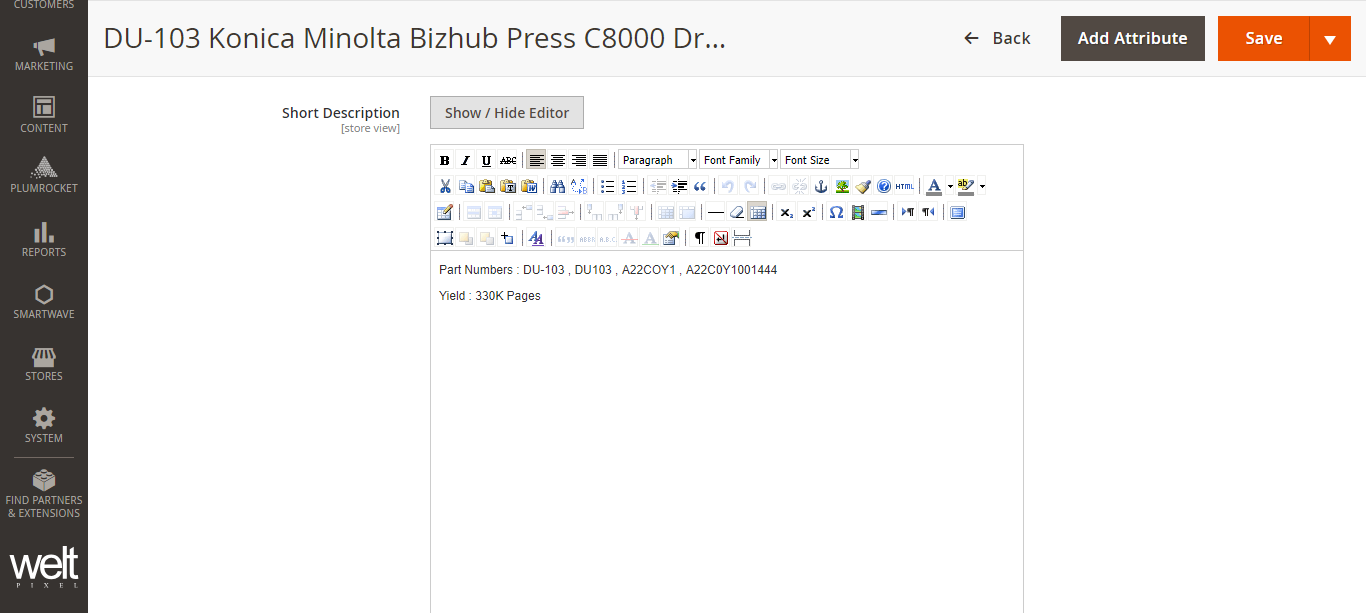Insert a new table icon
This screenshot has height=613, width=1366.
coord(445,212)
